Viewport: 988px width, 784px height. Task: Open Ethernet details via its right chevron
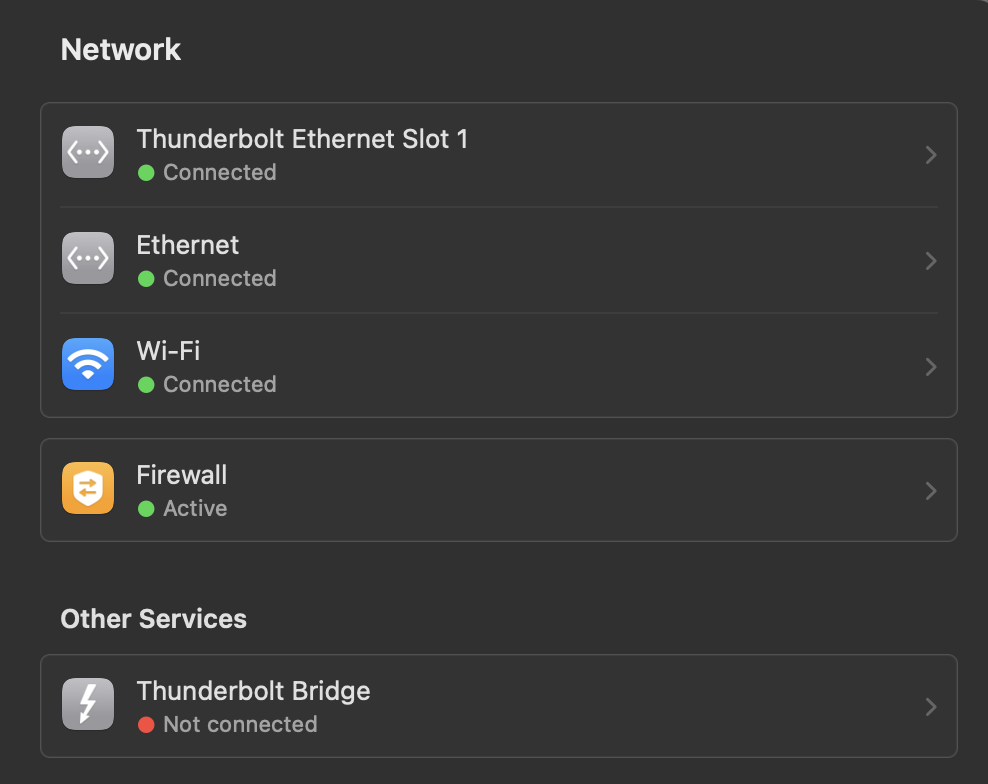931,261
